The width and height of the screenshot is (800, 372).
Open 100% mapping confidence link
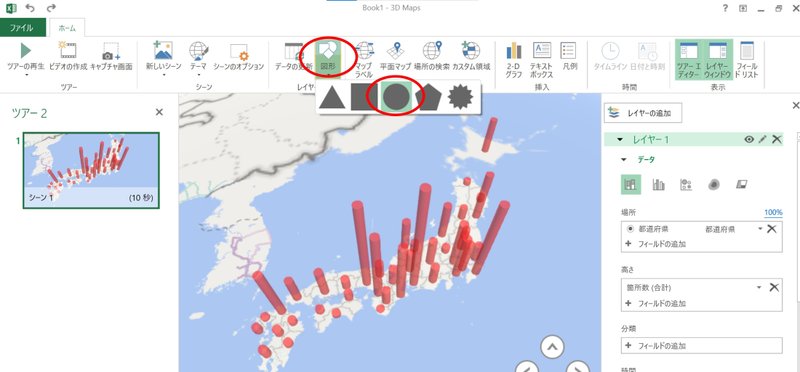point(773,212)
